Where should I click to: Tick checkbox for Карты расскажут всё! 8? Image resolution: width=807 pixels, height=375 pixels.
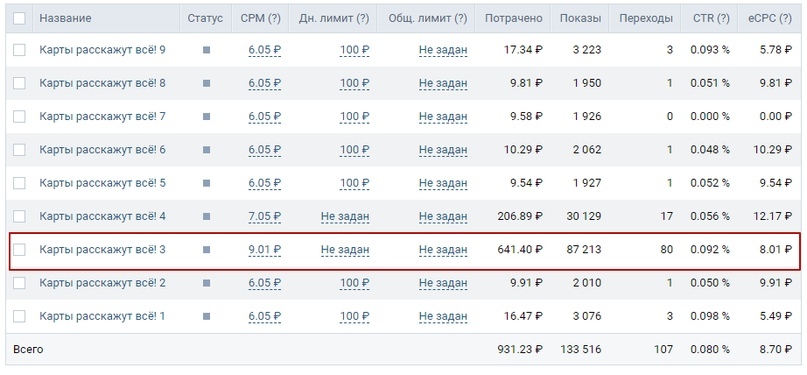click(x=19, y=83)
